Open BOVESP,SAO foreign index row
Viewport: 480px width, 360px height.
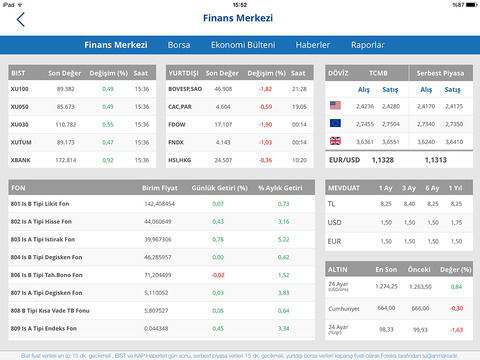(x=240, y=89)
